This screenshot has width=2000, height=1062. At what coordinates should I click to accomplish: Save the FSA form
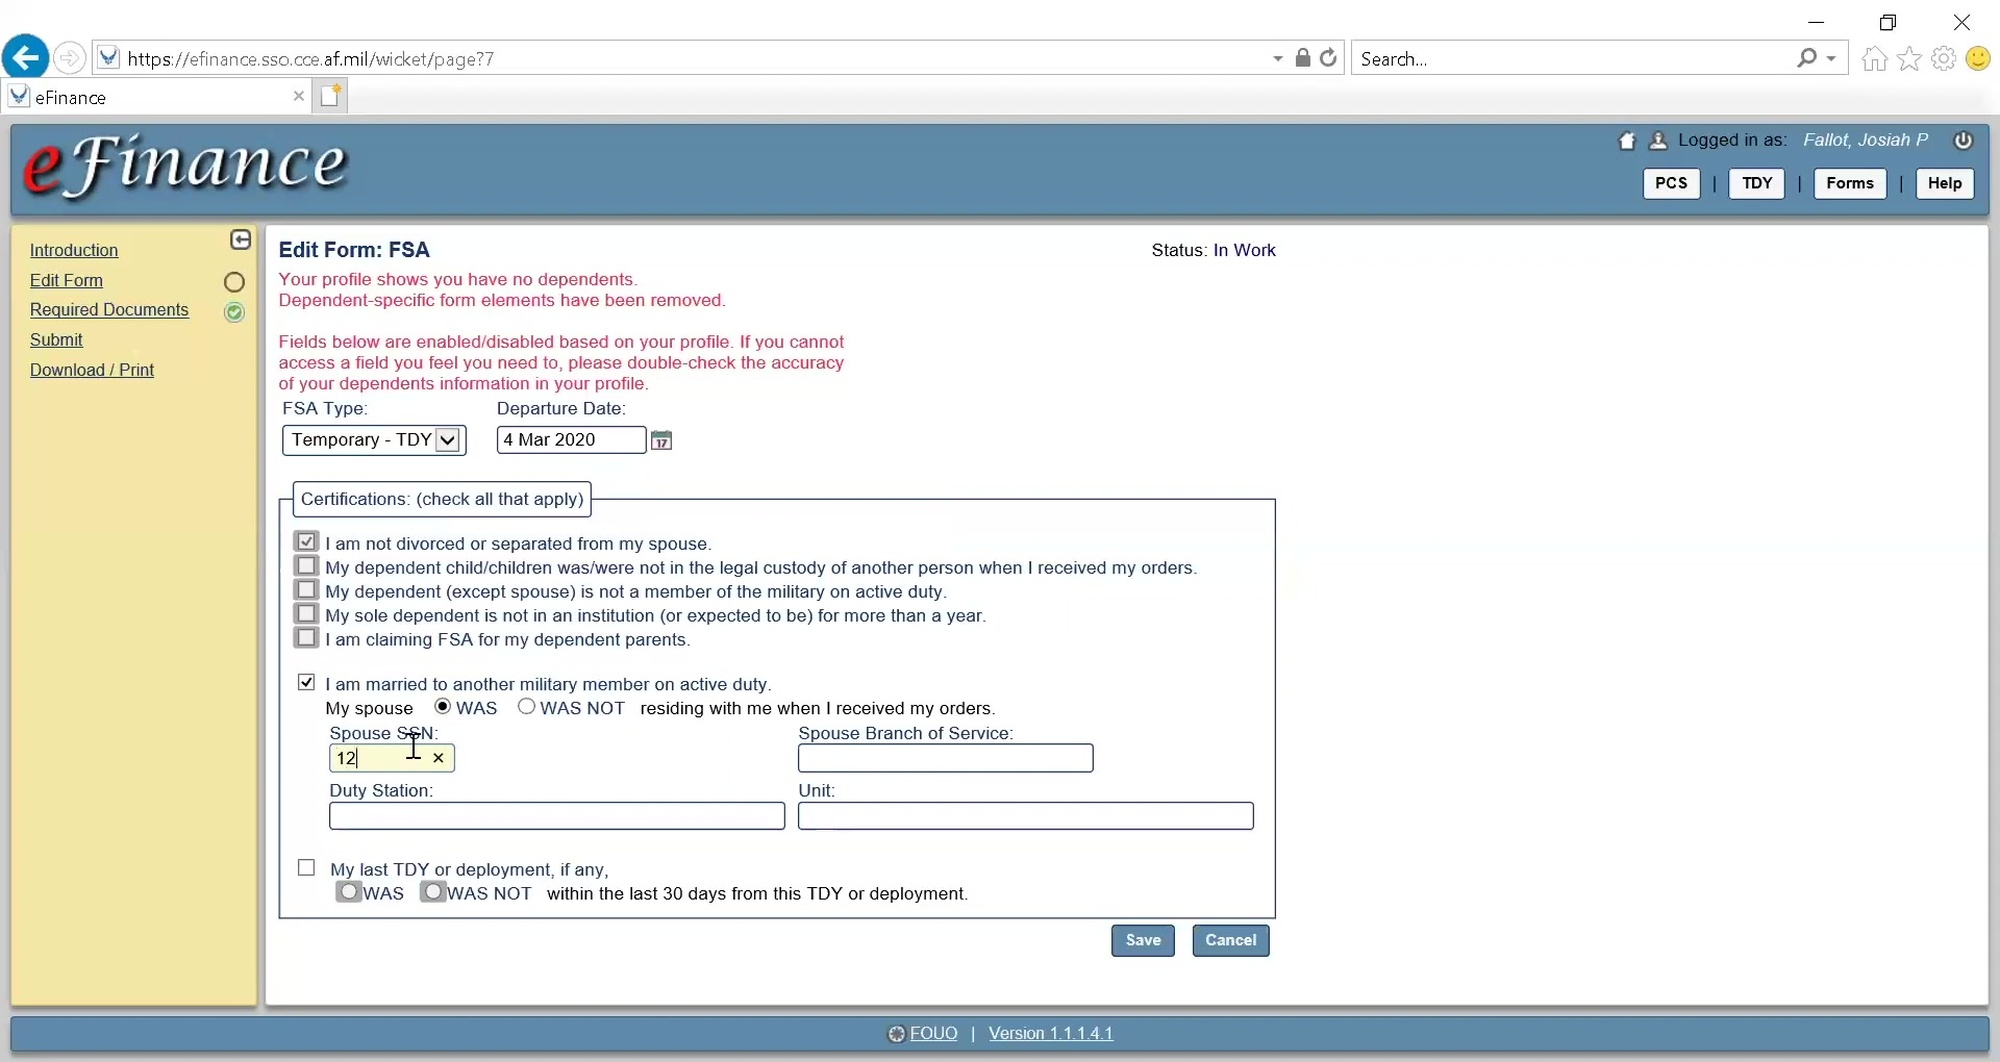pyautogui.click(x=1143, y=940)
